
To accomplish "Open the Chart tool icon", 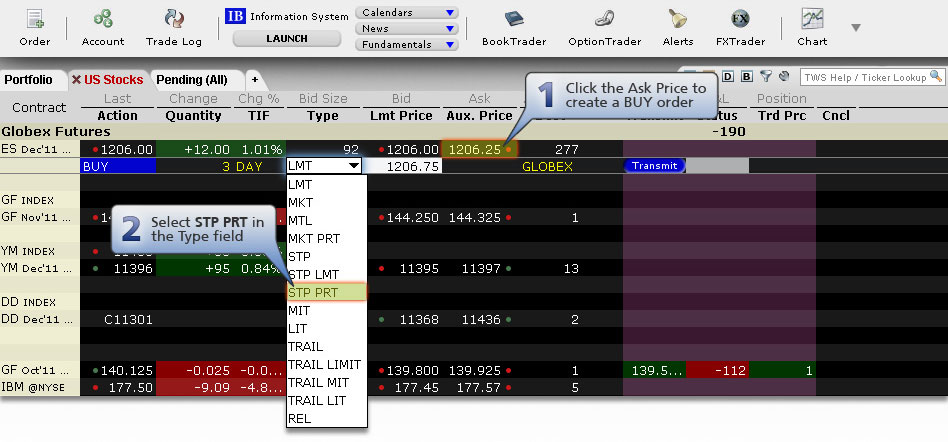I will click(812, 20).
